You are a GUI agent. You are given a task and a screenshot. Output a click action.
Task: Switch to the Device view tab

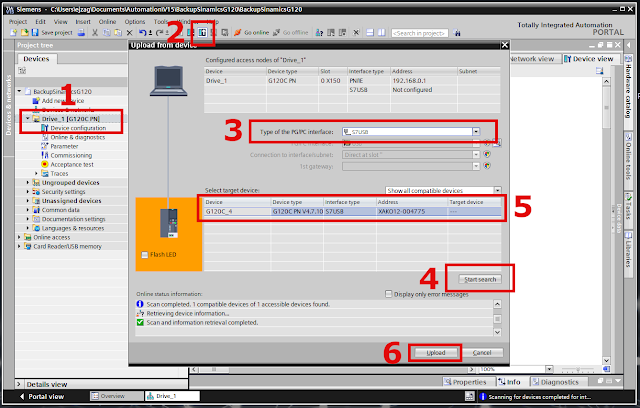591,59
